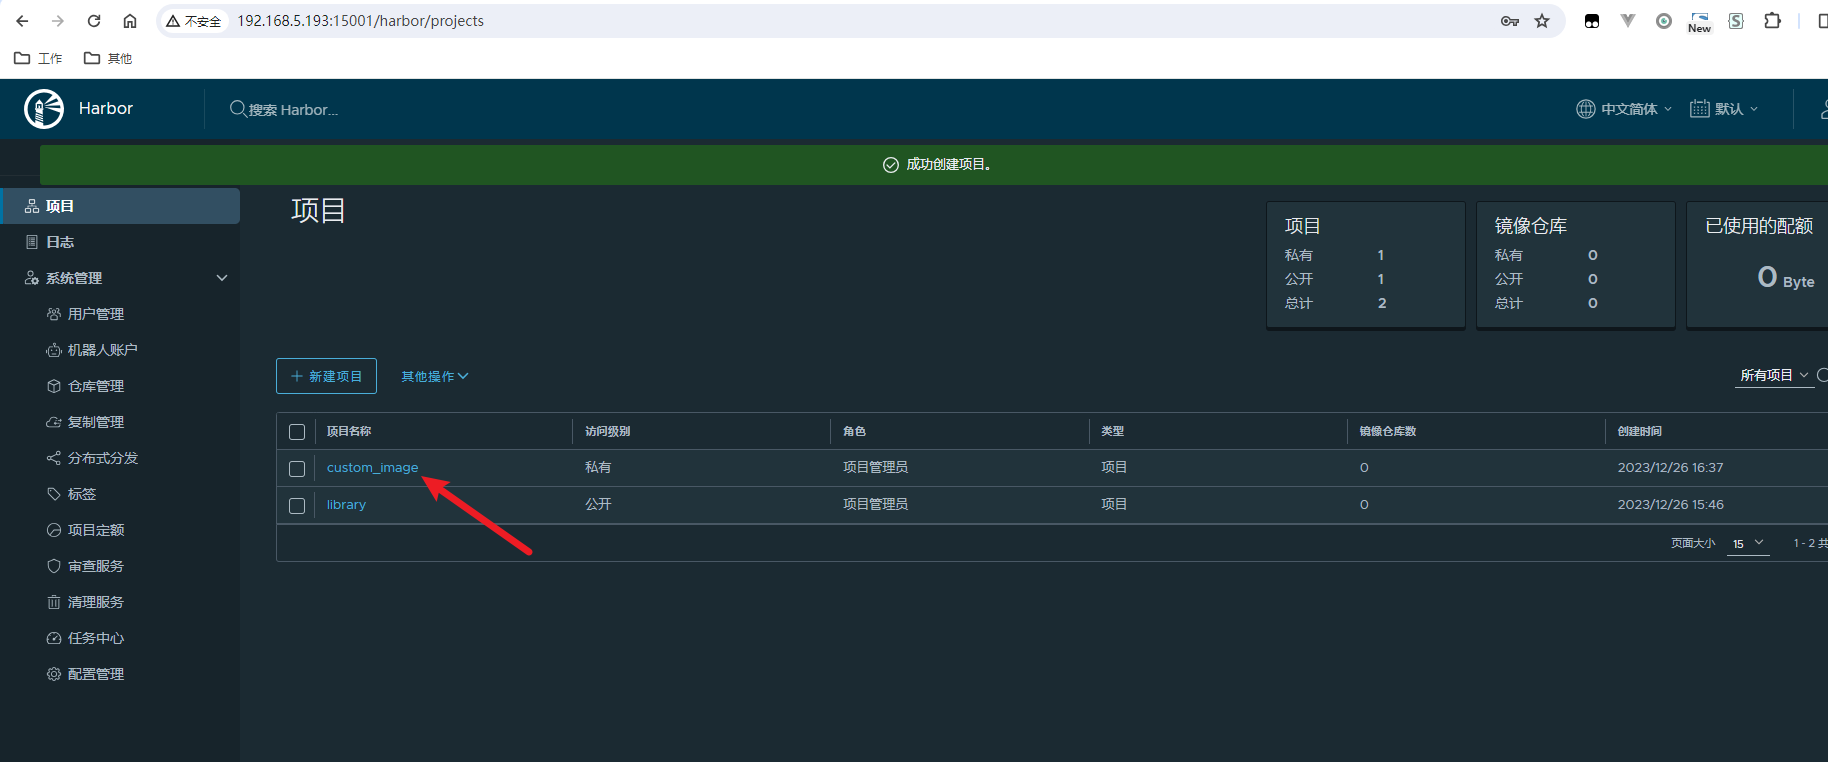This screenshot has height=762, width=1828.
Task: Click the registries cube icon
Action: click(x=54, y=386)
